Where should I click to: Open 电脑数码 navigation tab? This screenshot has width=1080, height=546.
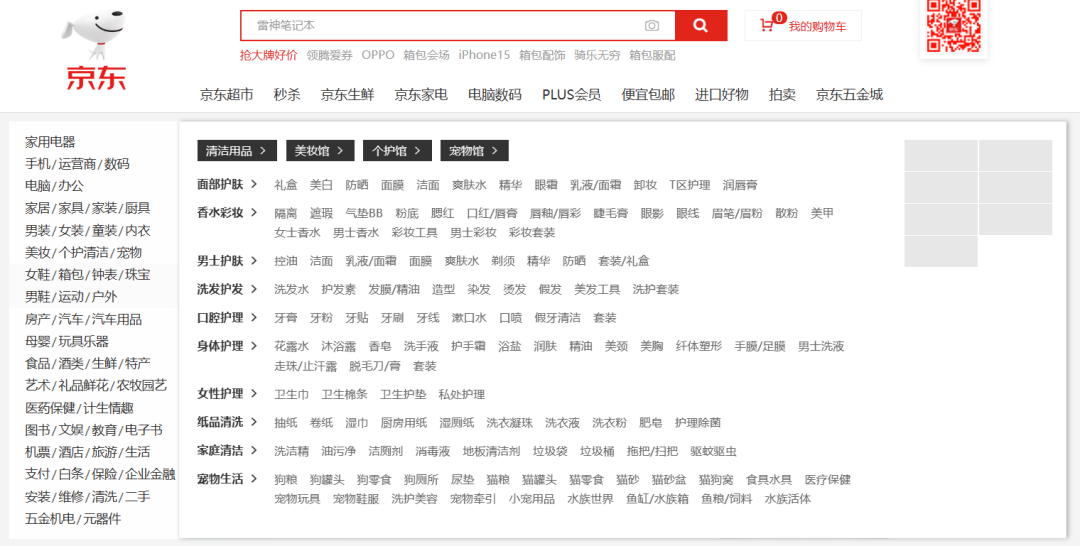[x=495, y=94]
